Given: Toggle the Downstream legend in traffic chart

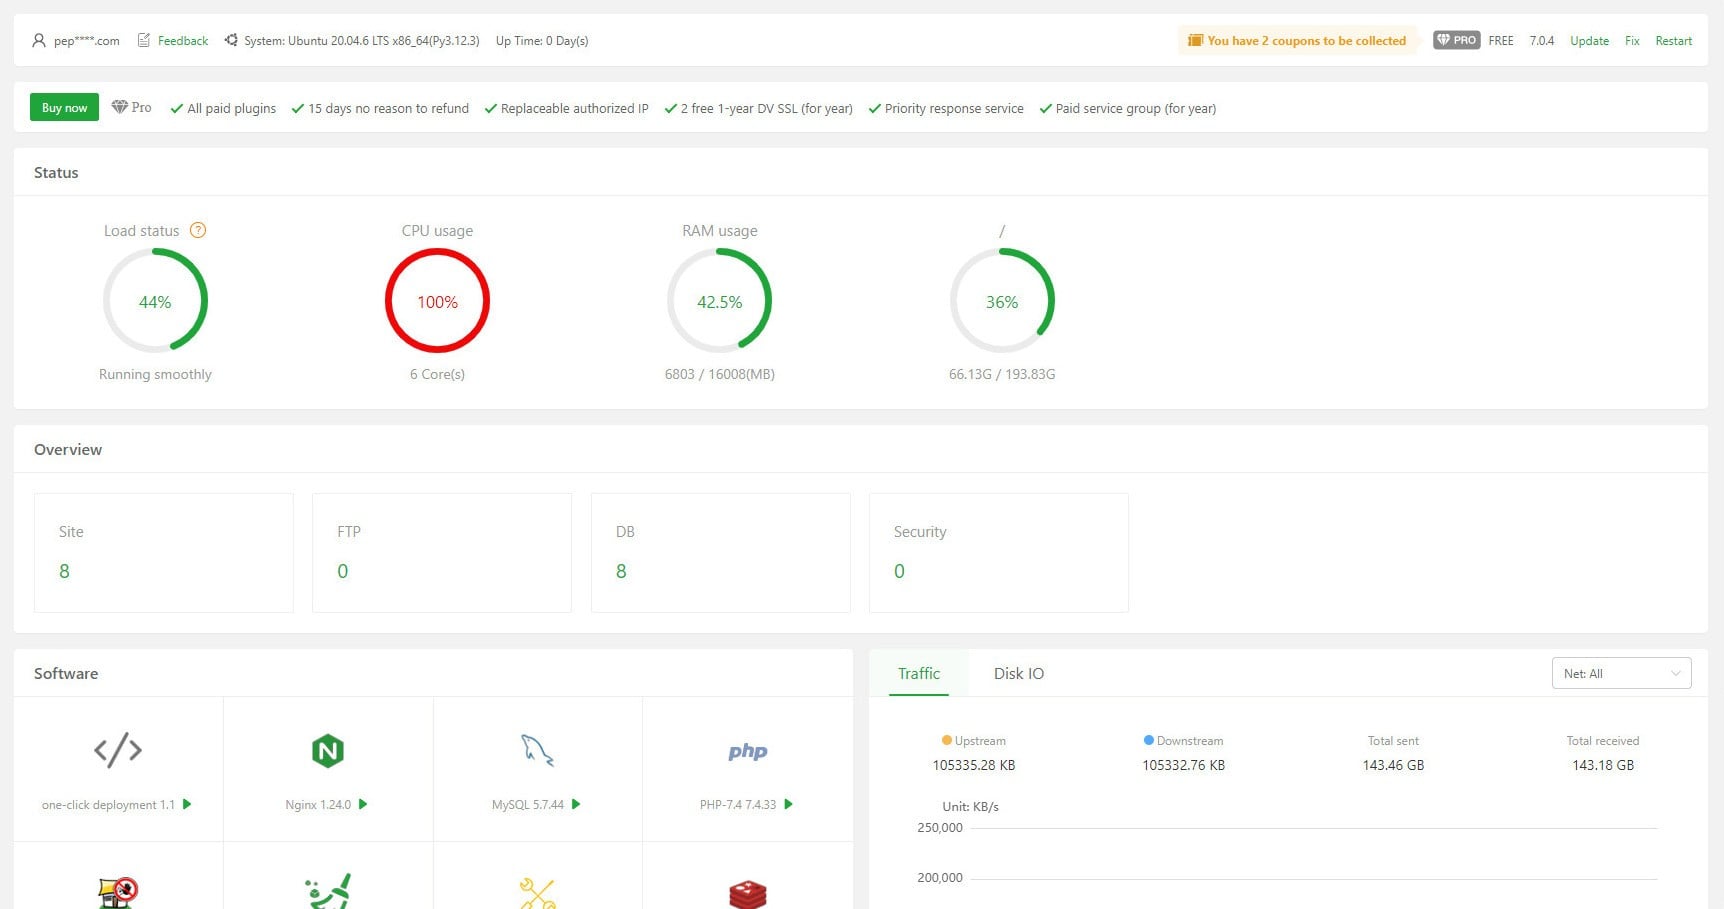Looking at the screenshot, I should click(1183, 741).
